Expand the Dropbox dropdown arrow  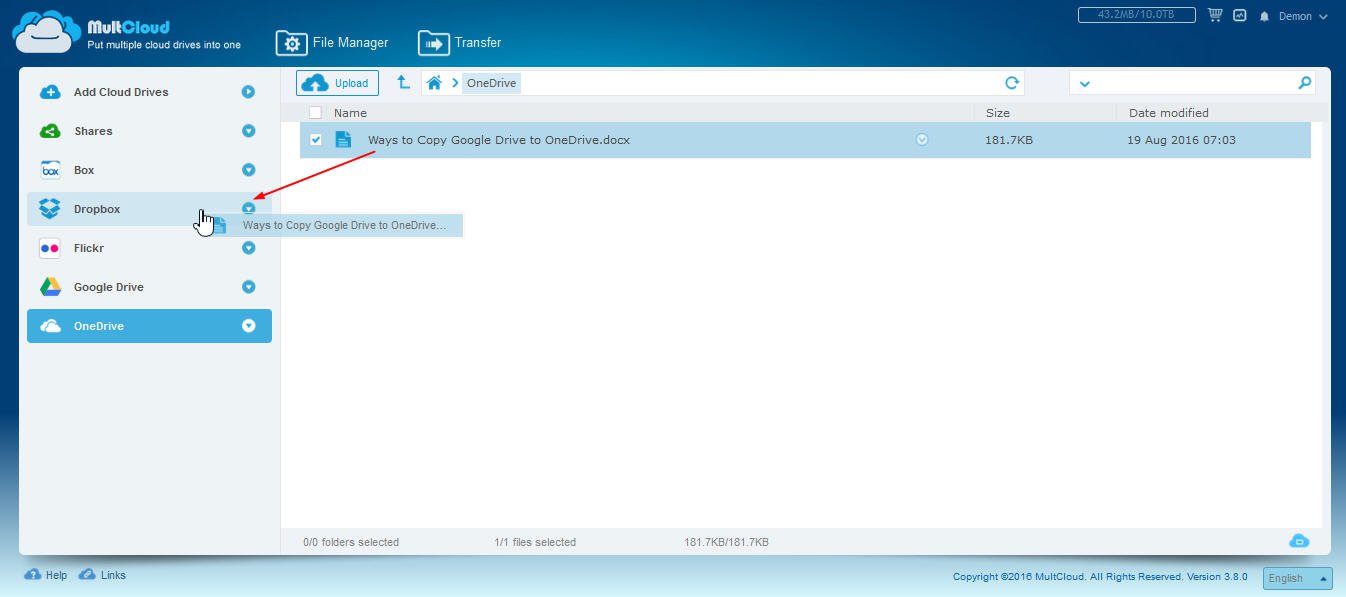(x=249, y=209)
